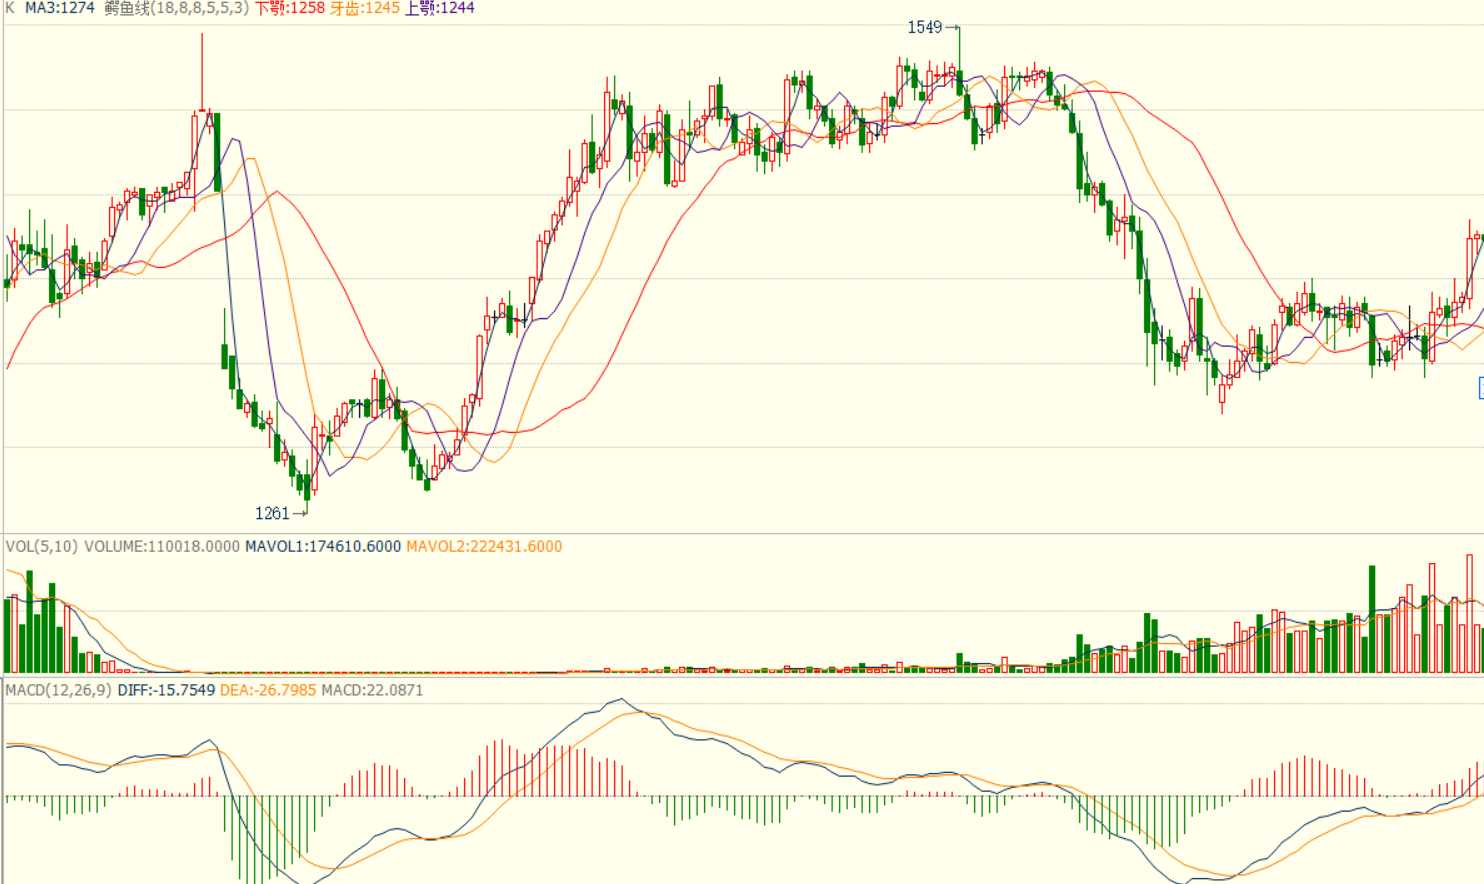Viewport: 1484px width, 884px height.
Task: Click the 1549 high price marker
Action: pos(925,27)
